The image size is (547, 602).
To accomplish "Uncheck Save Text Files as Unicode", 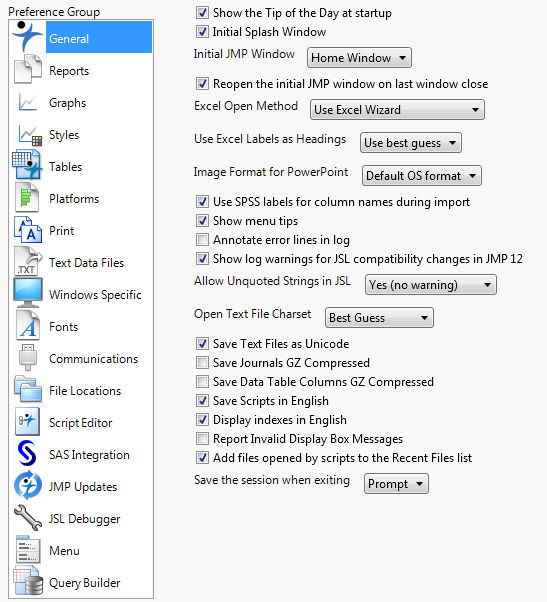I will point(202,344).
